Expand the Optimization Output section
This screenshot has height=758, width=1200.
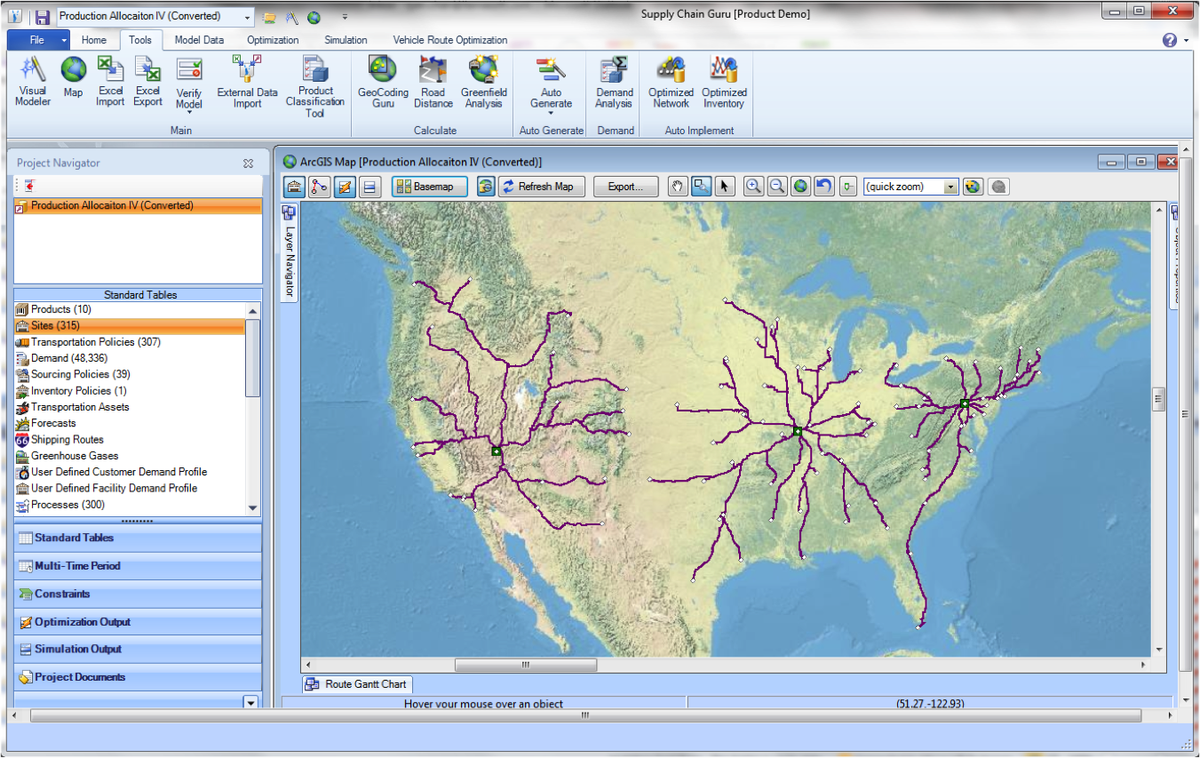[137, 621]
